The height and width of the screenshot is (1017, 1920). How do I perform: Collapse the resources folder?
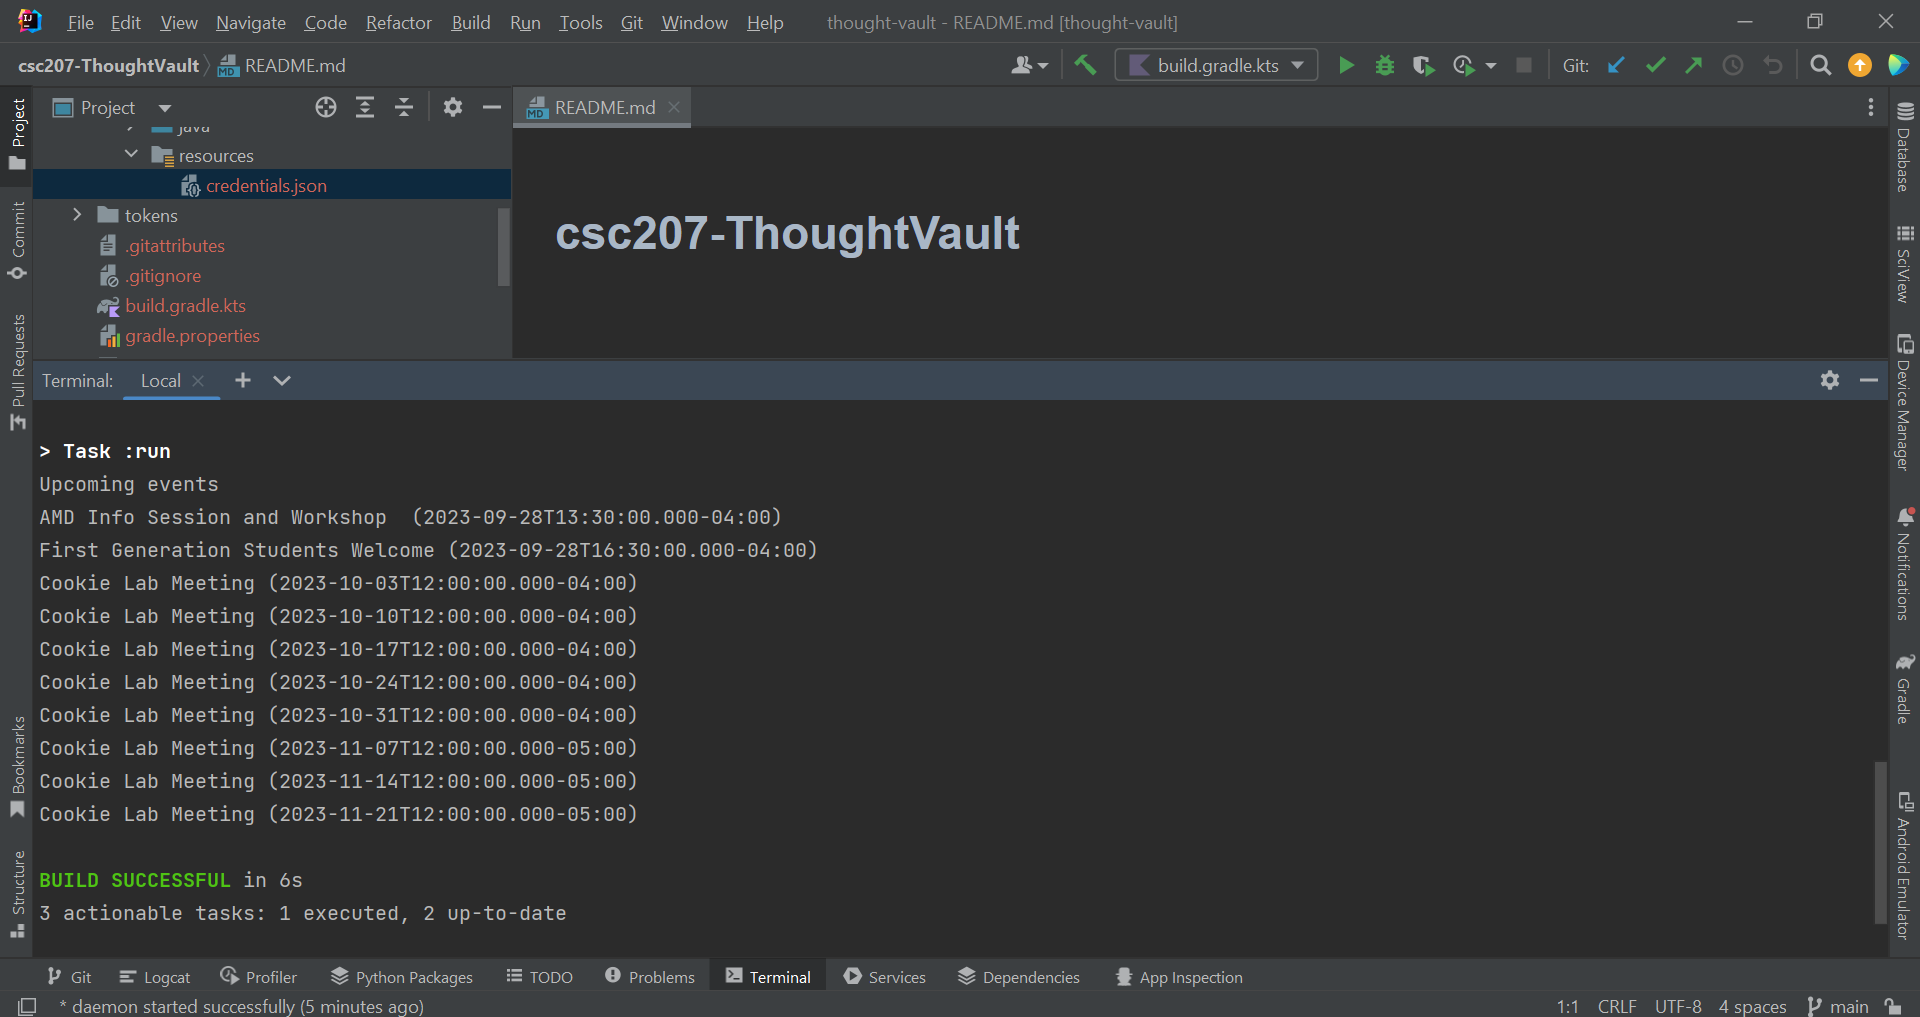pyautogui.click(x=131, y=154)
